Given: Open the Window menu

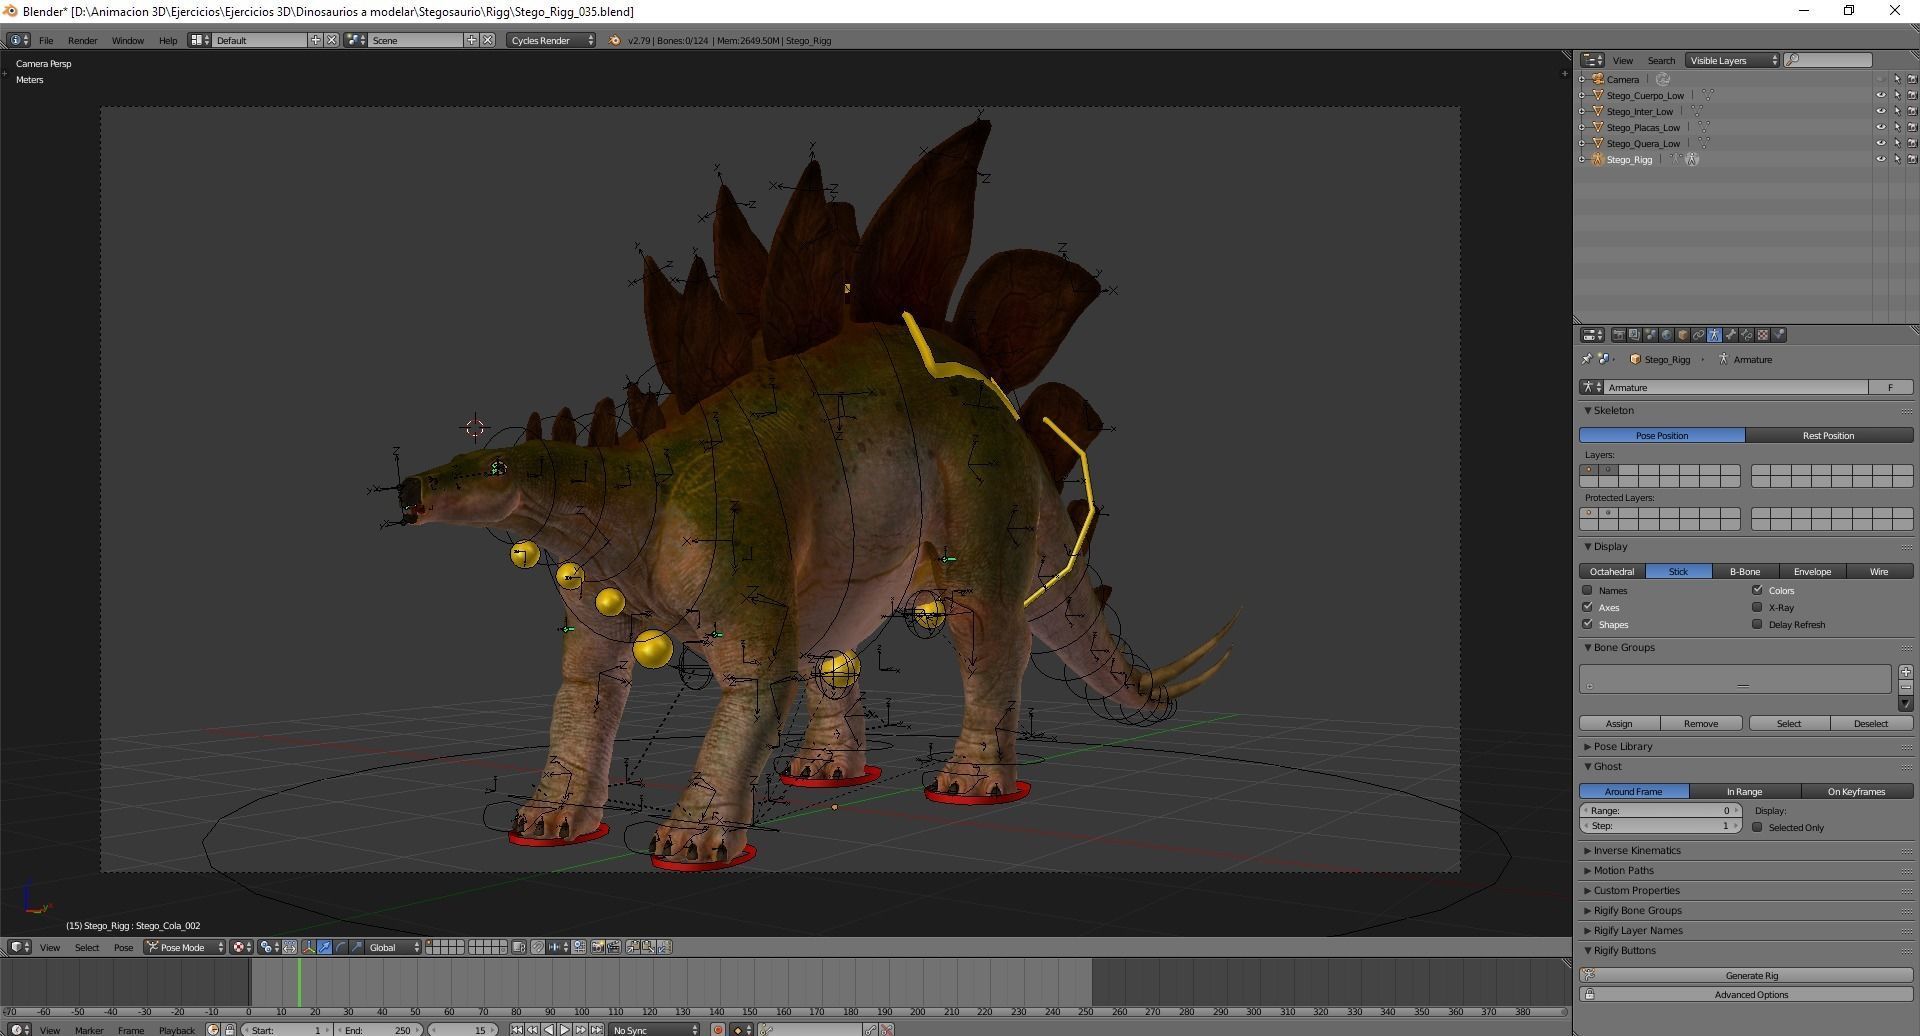Looking at the screenshot, I should pos(127,41).
